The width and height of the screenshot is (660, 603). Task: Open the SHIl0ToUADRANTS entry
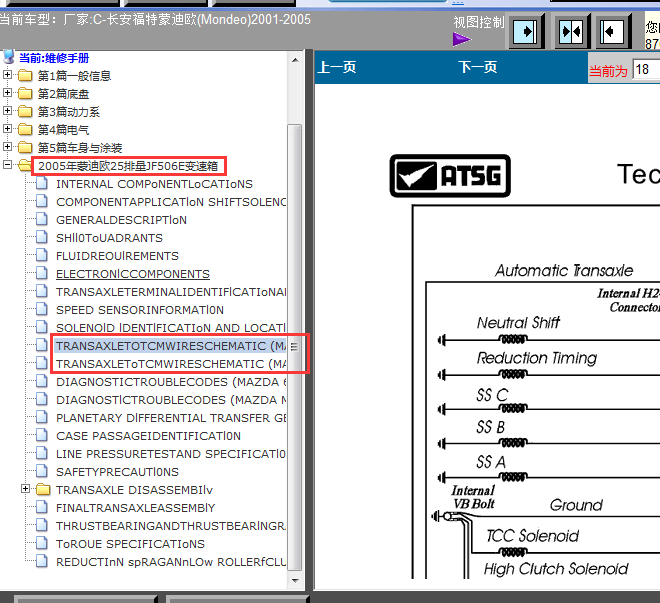pyautogui.click(x=109, y=238)
